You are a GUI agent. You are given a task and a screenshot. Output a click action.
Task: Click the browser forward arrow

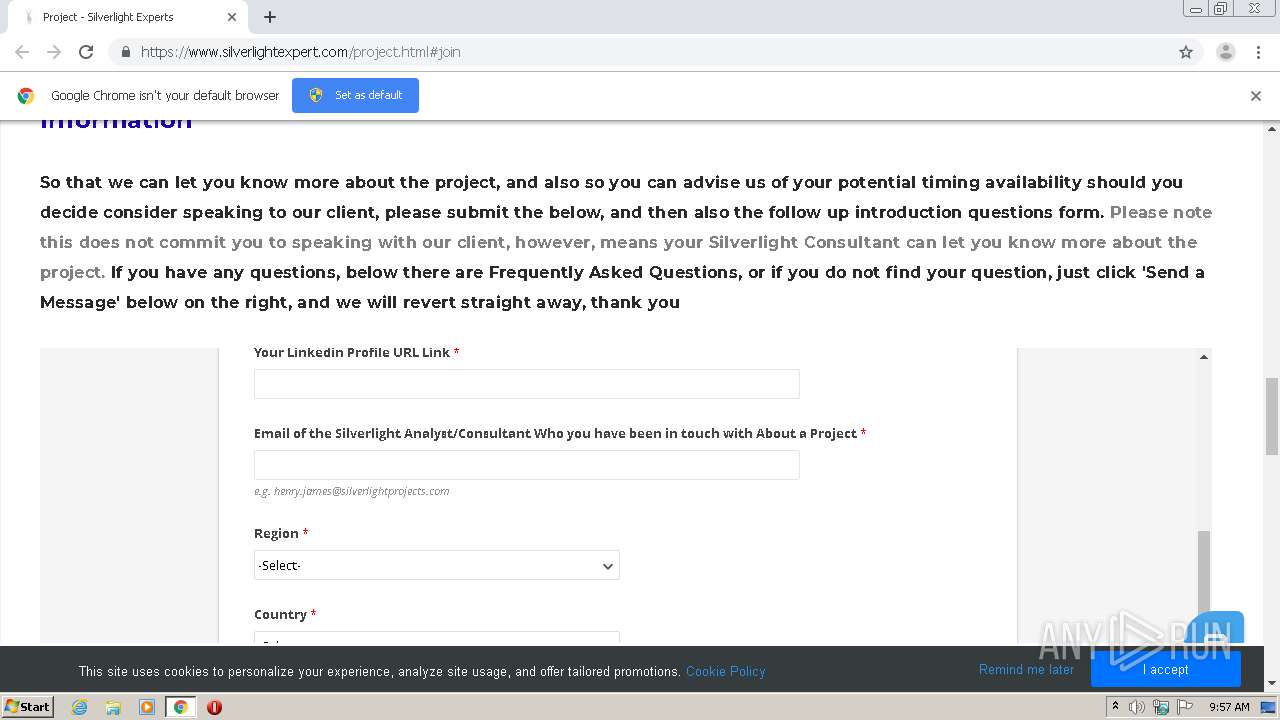(54, 52)
